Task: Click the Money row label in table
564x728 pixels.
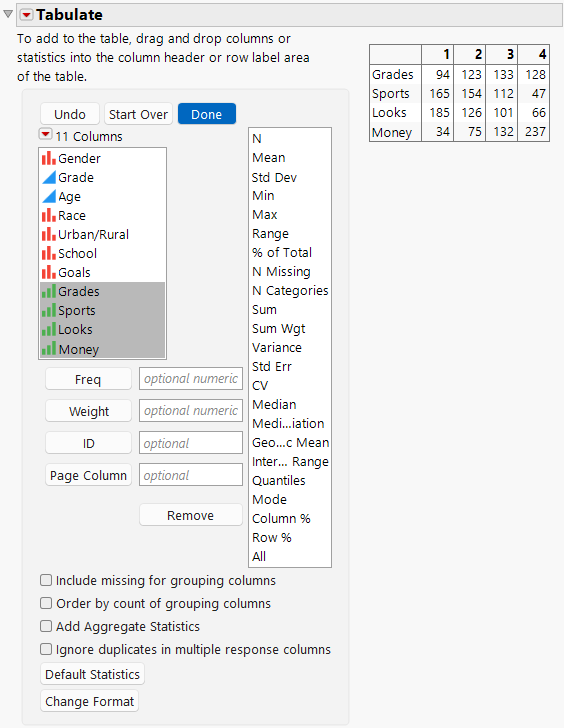Action: (392, 132)
